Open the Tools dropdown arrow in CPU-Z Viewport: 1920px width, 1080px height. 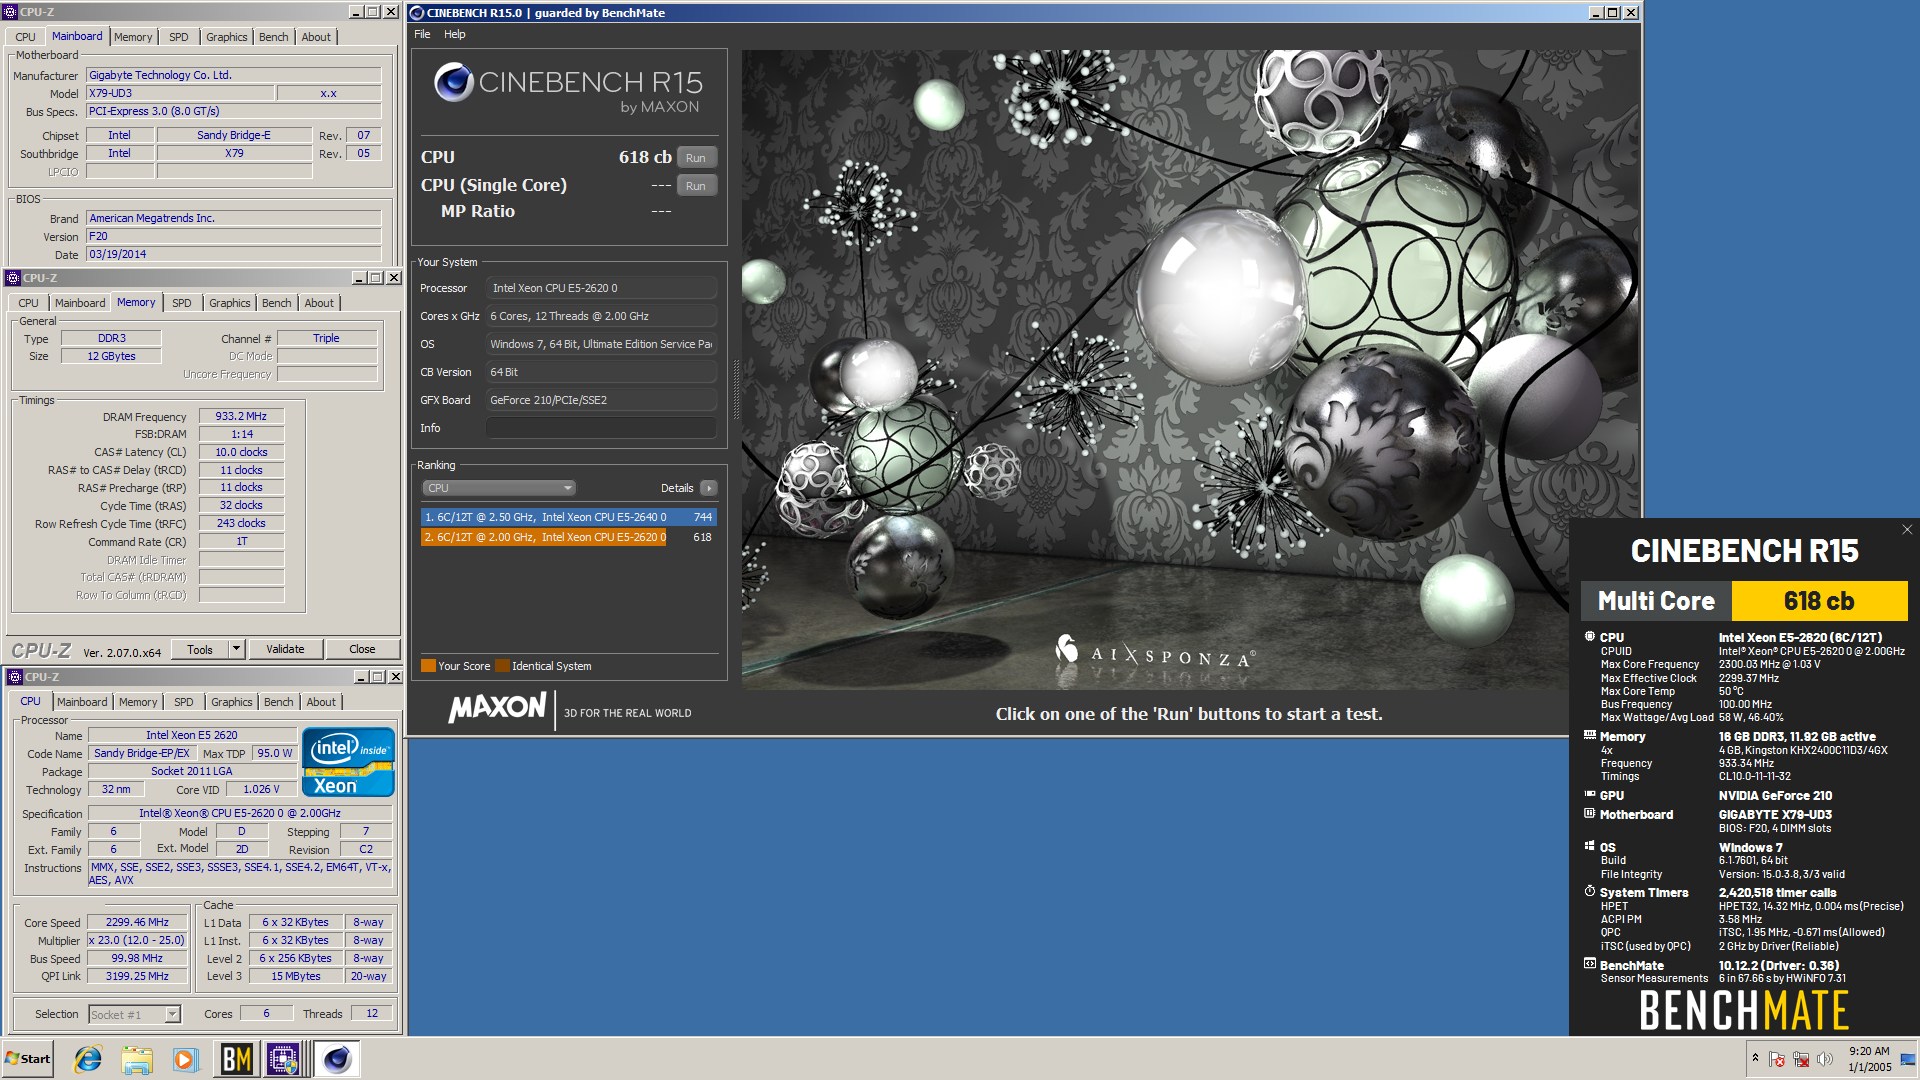(237, 649)
